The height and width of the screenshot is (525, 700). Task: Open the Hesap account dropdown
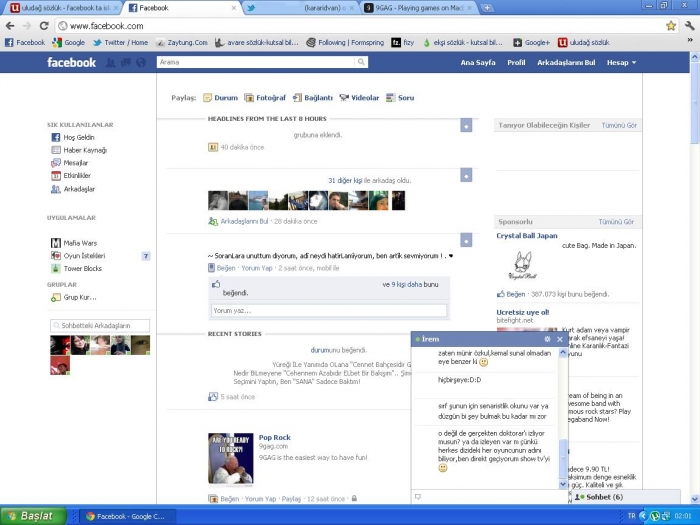pyautogui.click(x=621, y=62)
